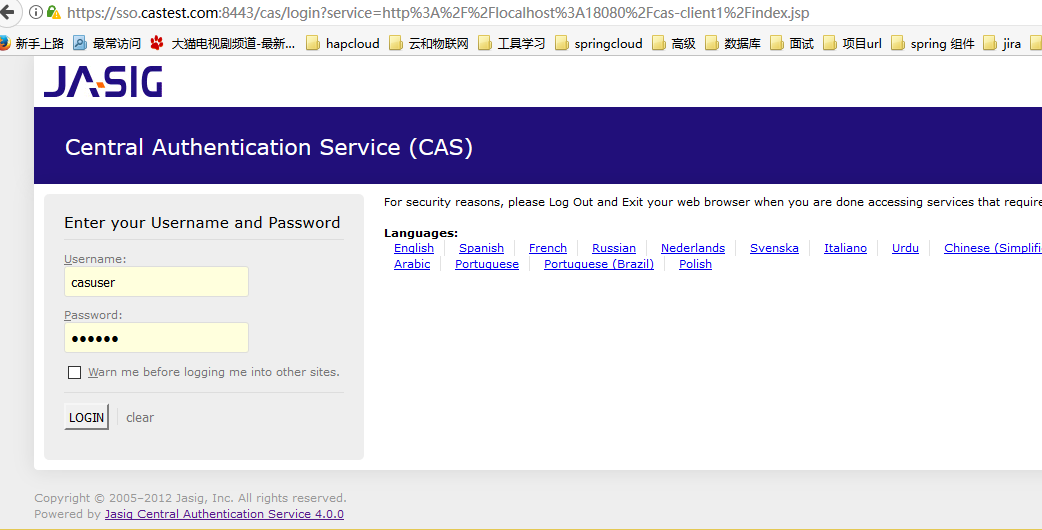
Task: Click the Username: label
Action: pos(95,259)
